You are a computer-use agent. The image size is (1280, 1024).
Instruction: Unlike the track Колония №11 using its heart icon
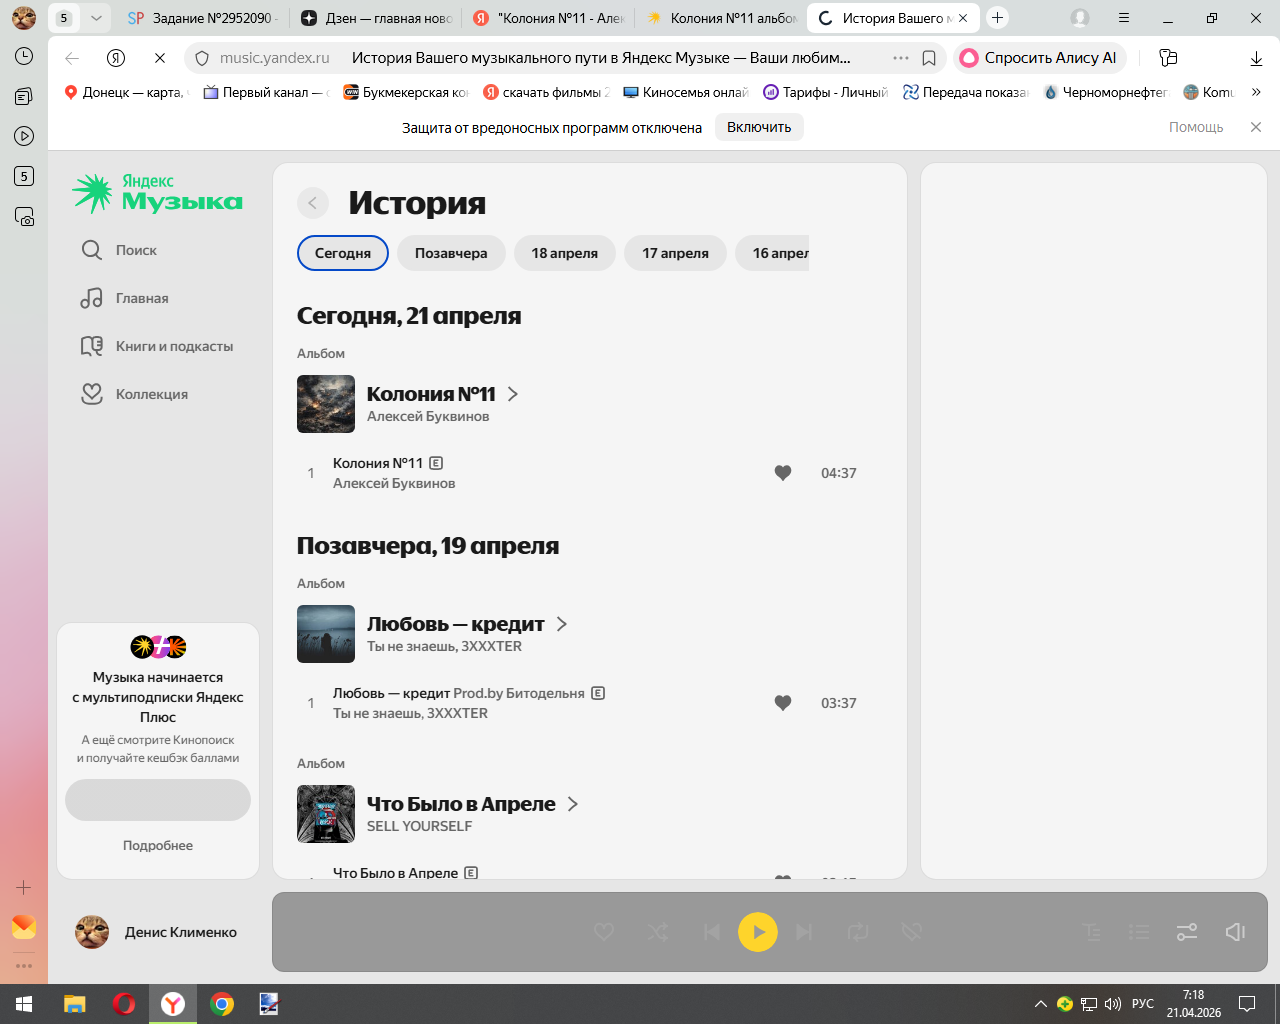(x=783, y=473)
